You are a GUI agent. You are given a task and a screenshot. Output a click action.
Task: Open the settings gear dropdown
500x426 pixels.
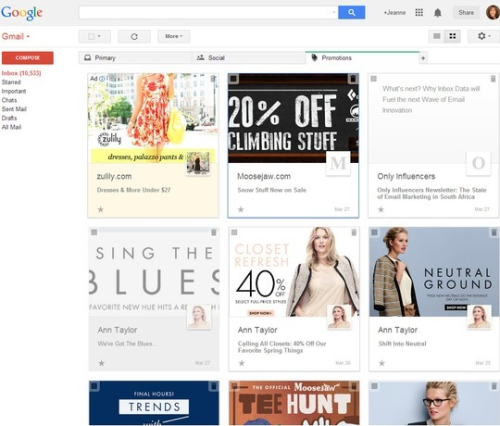(484, 36)
